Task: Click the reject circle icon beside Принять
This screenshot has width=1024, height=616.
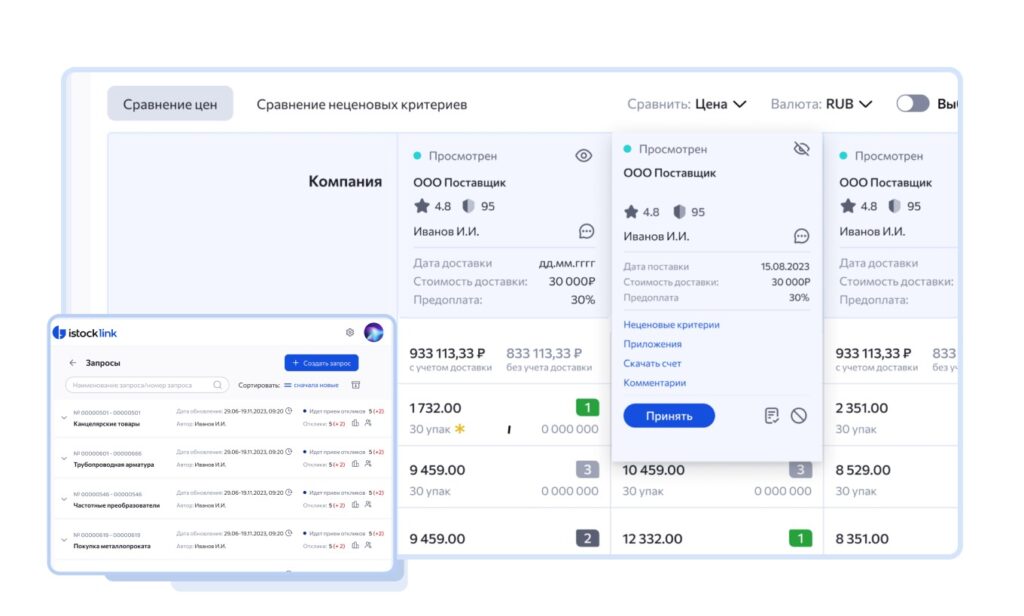Action: (x=799, y=415)
